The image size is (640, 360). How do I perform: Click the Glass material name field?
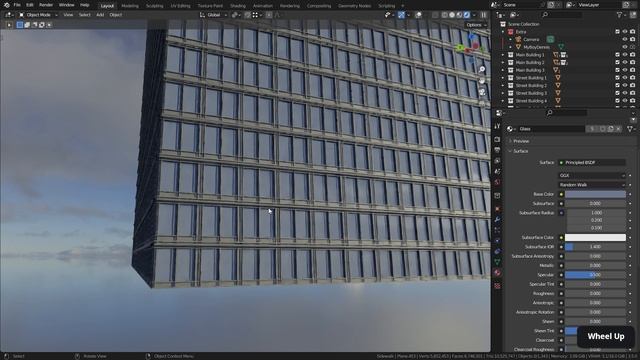(x=551, y=129)
